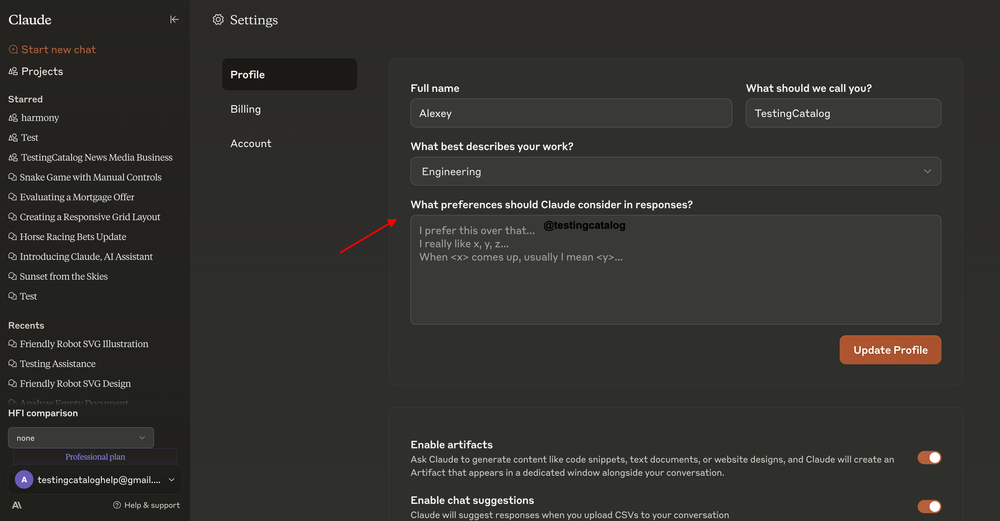Click the Start new chat plus icon

13,49
